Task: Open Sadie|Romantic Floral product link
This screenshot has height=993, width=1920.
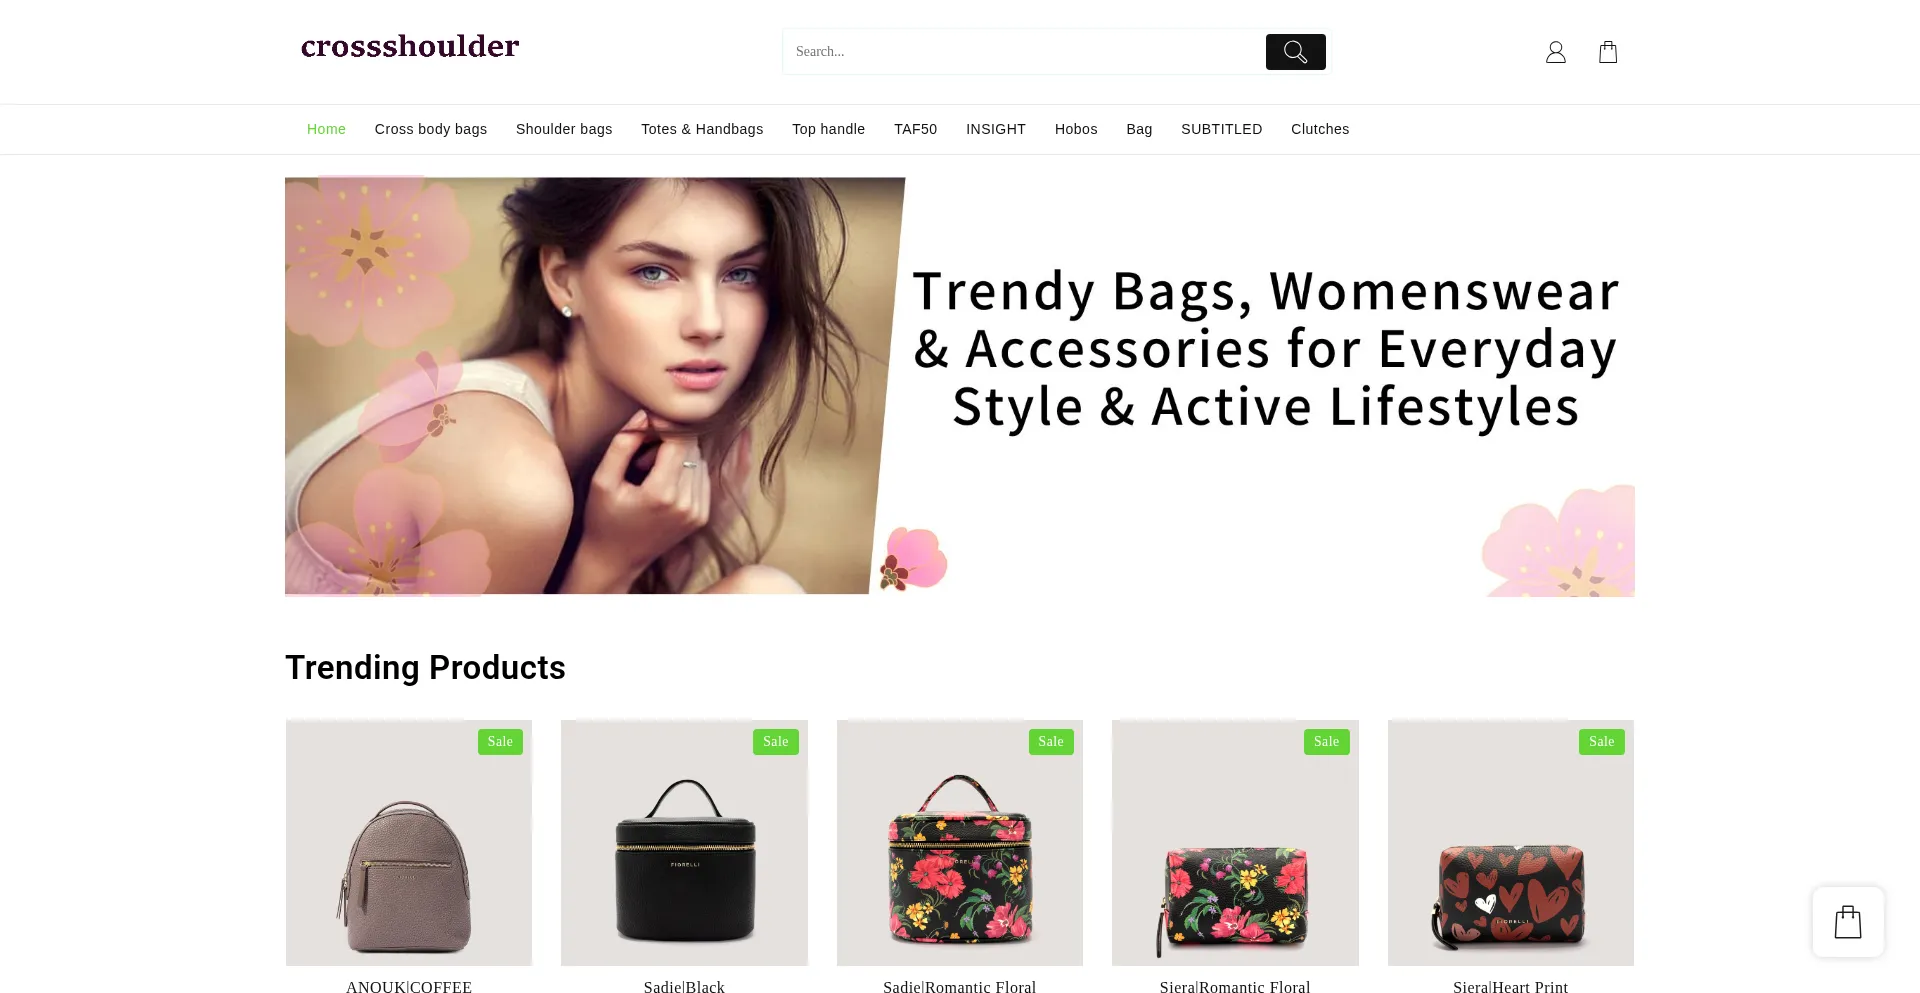Action: [x=960, y=986]
